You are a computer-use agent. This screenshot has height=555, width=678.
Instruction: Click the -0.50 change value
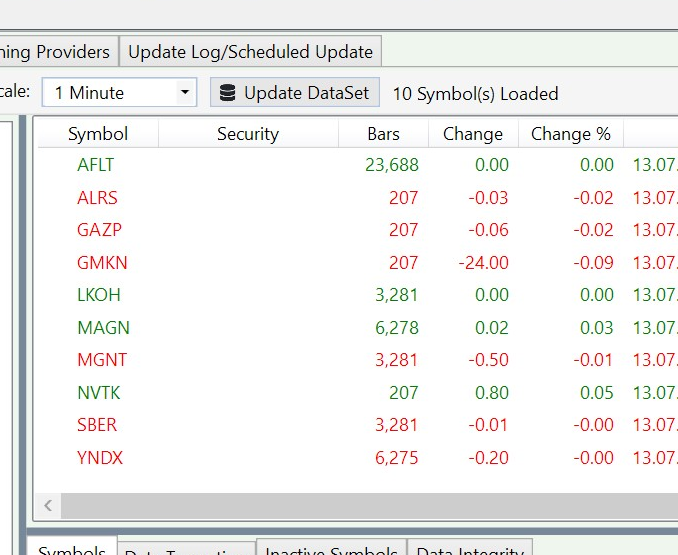click(x=488, y=360)
